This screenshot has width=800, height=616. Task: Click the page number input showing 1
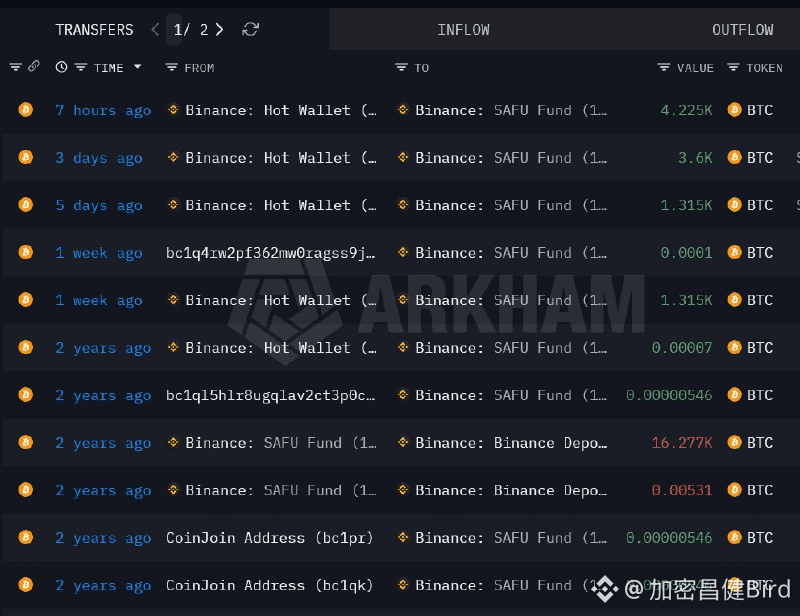tap(174, 30)
